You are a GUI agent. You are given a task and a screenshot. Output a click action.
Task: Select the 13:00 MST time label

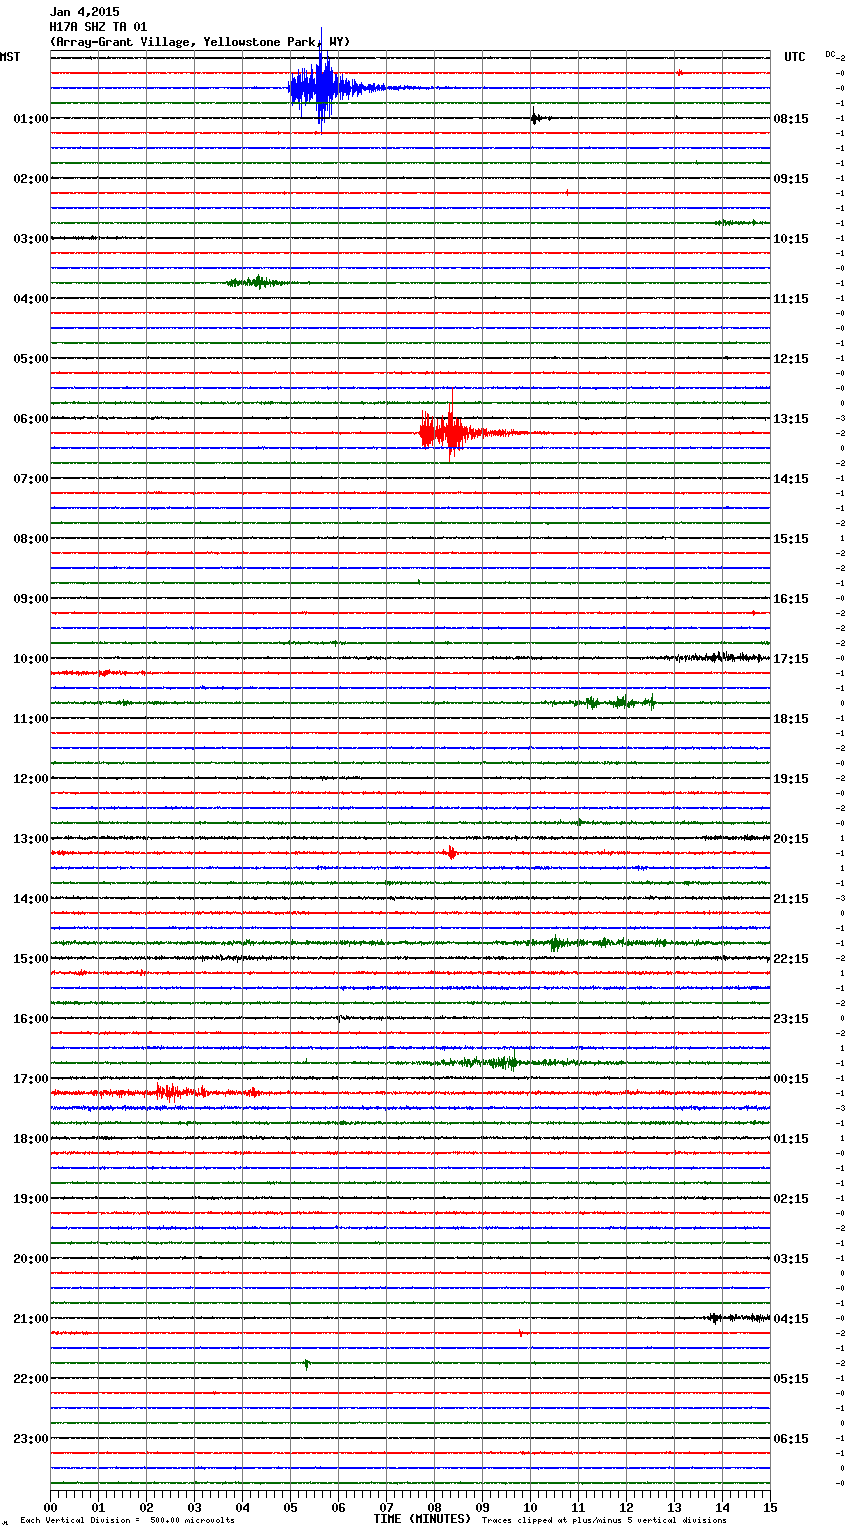click(31, 839)
